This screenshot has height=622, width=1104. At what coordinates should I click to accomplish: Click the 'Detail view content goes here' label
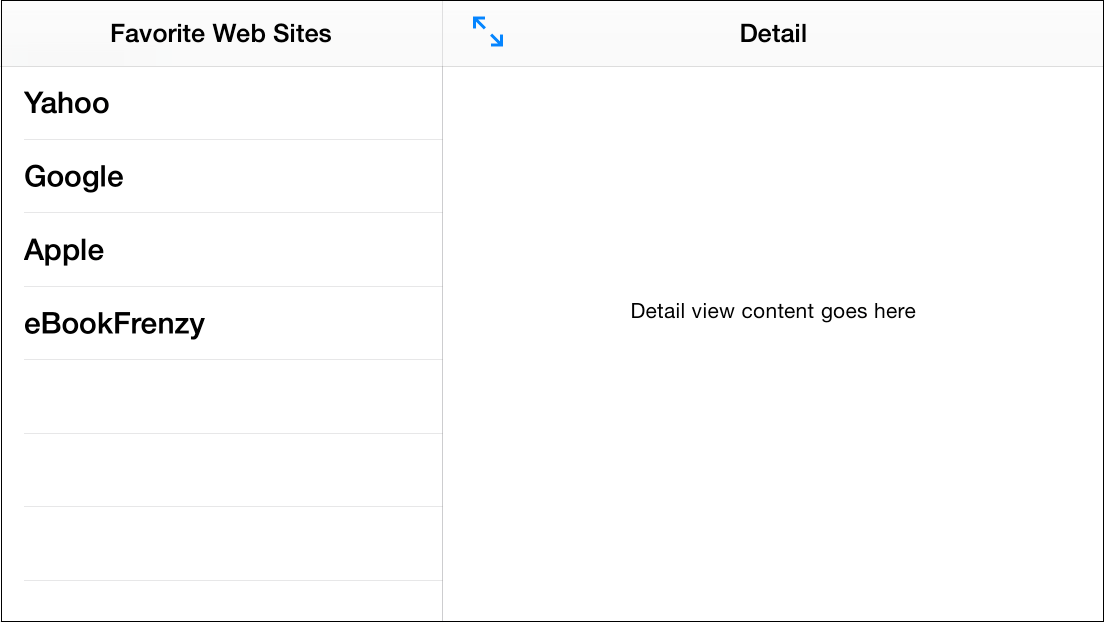click(773, 311)
